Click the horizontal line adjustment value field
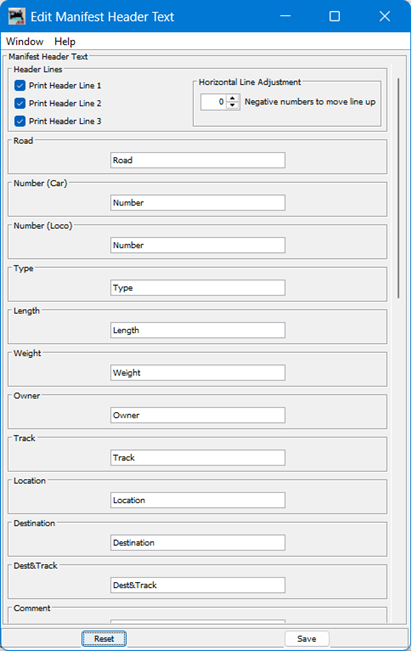The height and width of the screenshot is (651, 412). (213, 102)
